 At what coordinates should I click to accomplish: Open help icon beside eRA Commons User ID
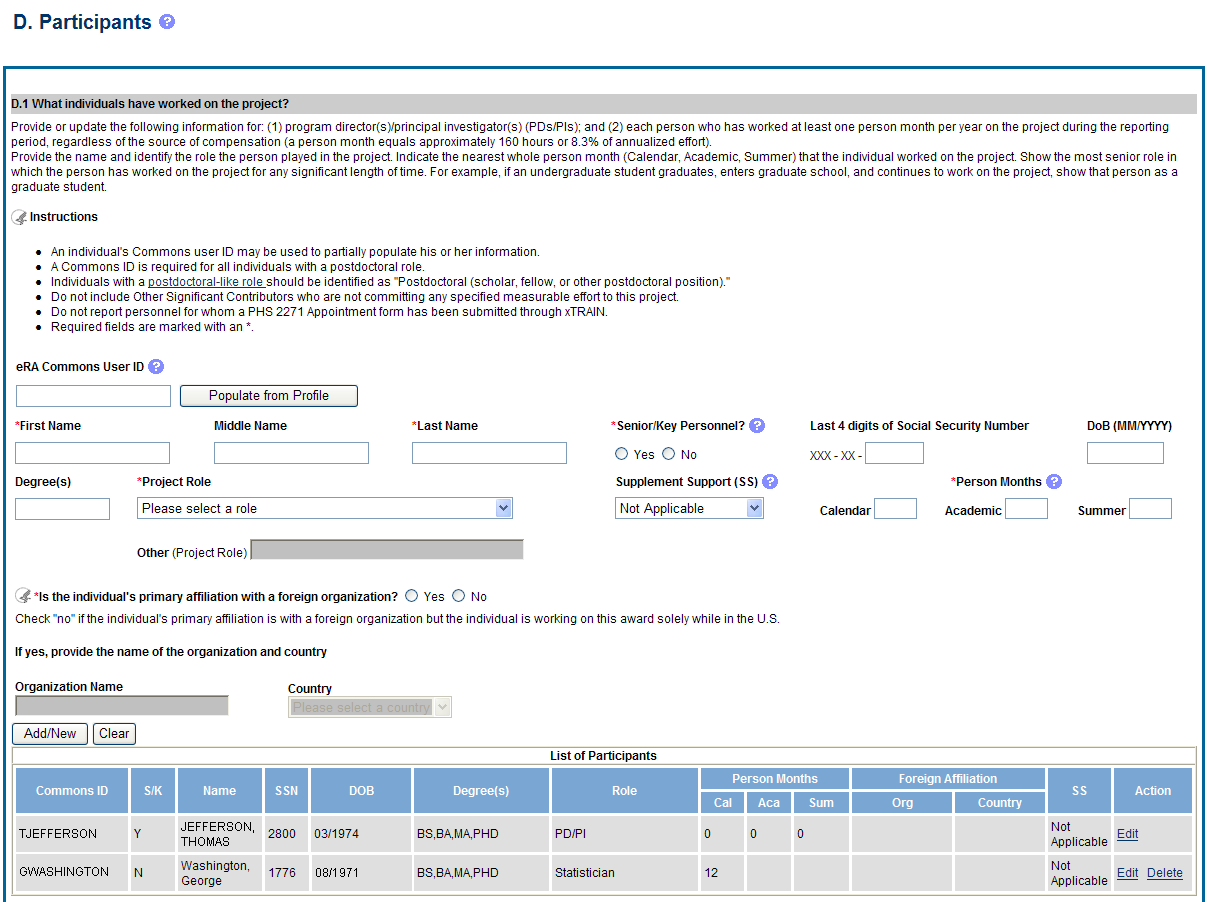[x=156, y=367]
